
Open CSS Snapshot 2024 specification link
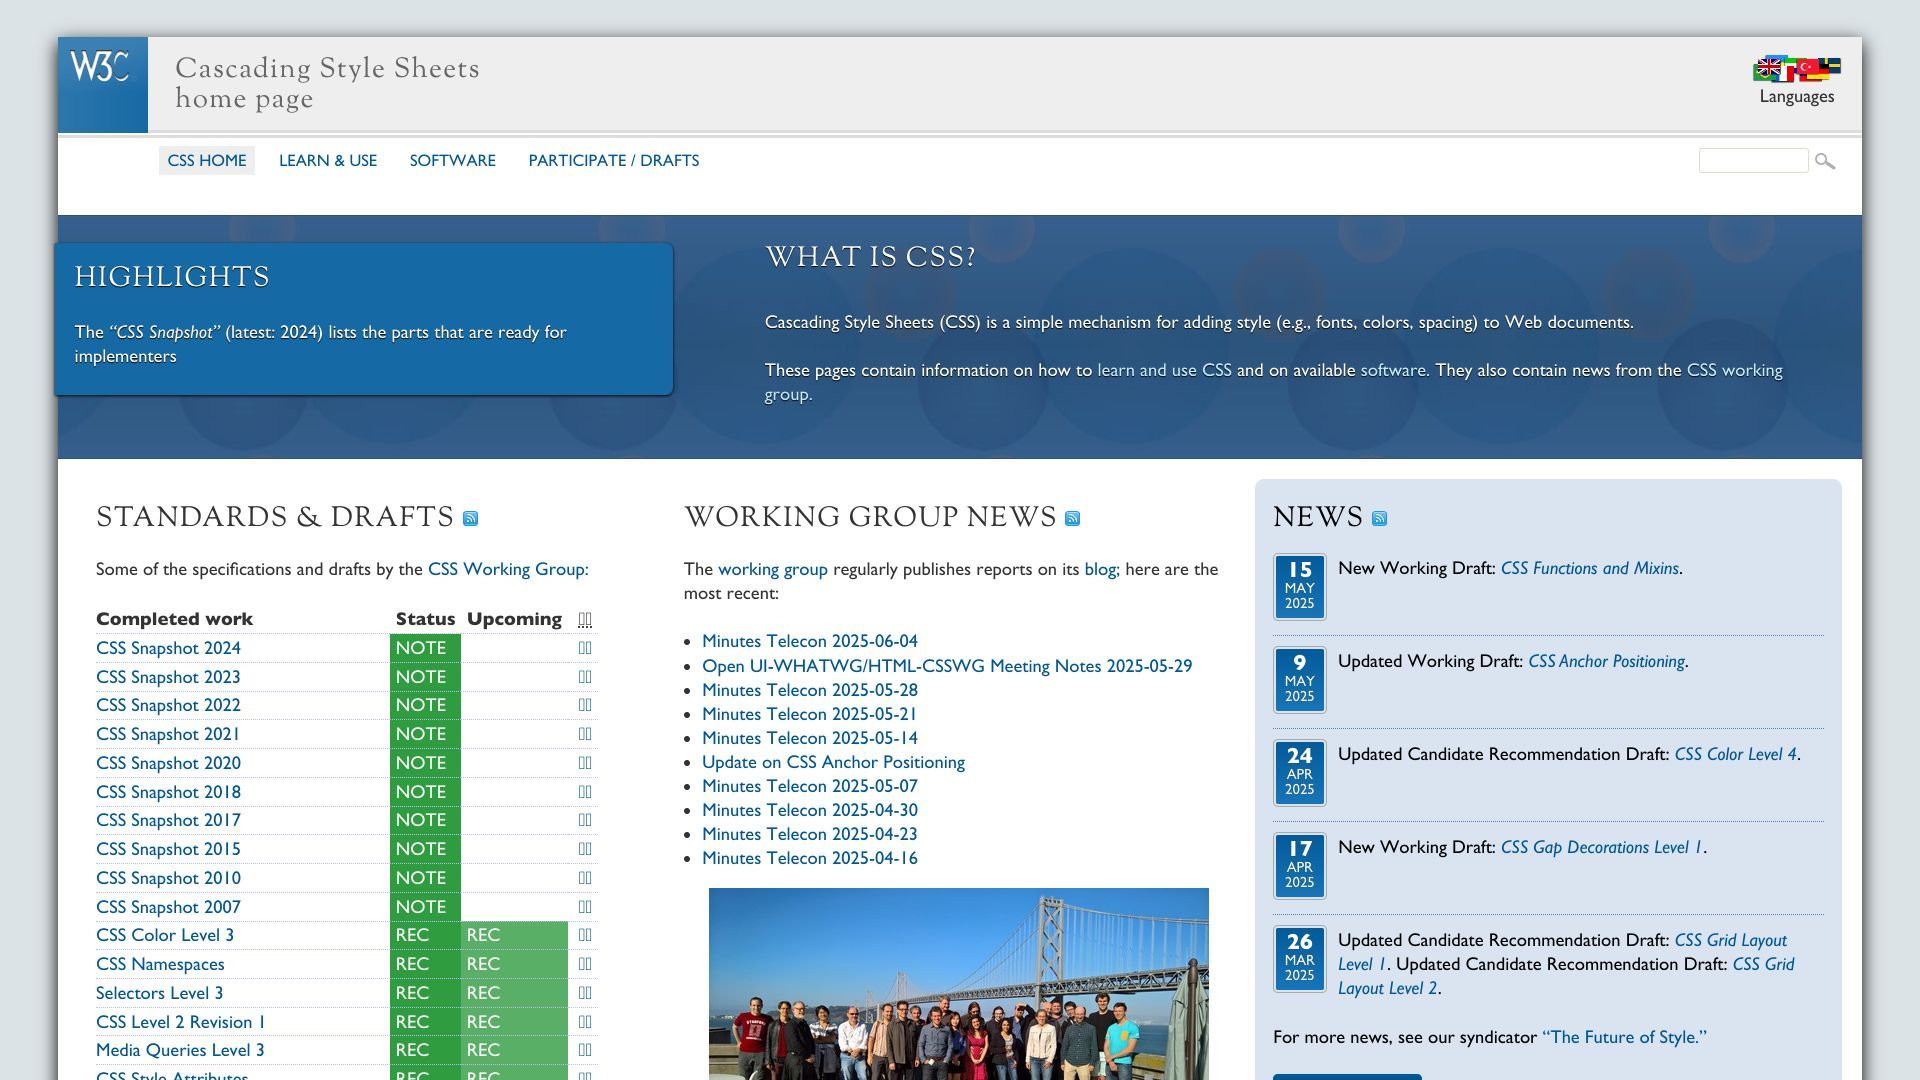click(168, 648)
